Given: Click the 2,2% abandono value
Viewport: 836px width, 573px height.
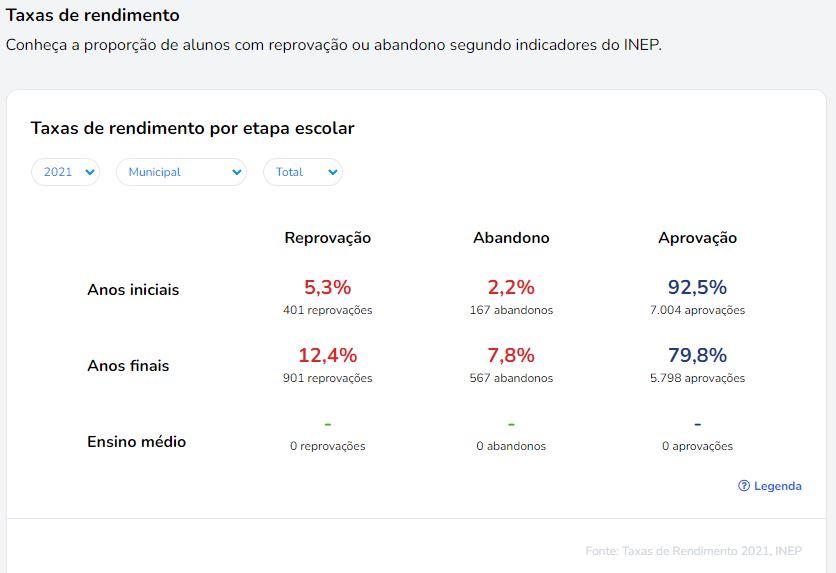Looking at the screenshot, I should [511, 288].
